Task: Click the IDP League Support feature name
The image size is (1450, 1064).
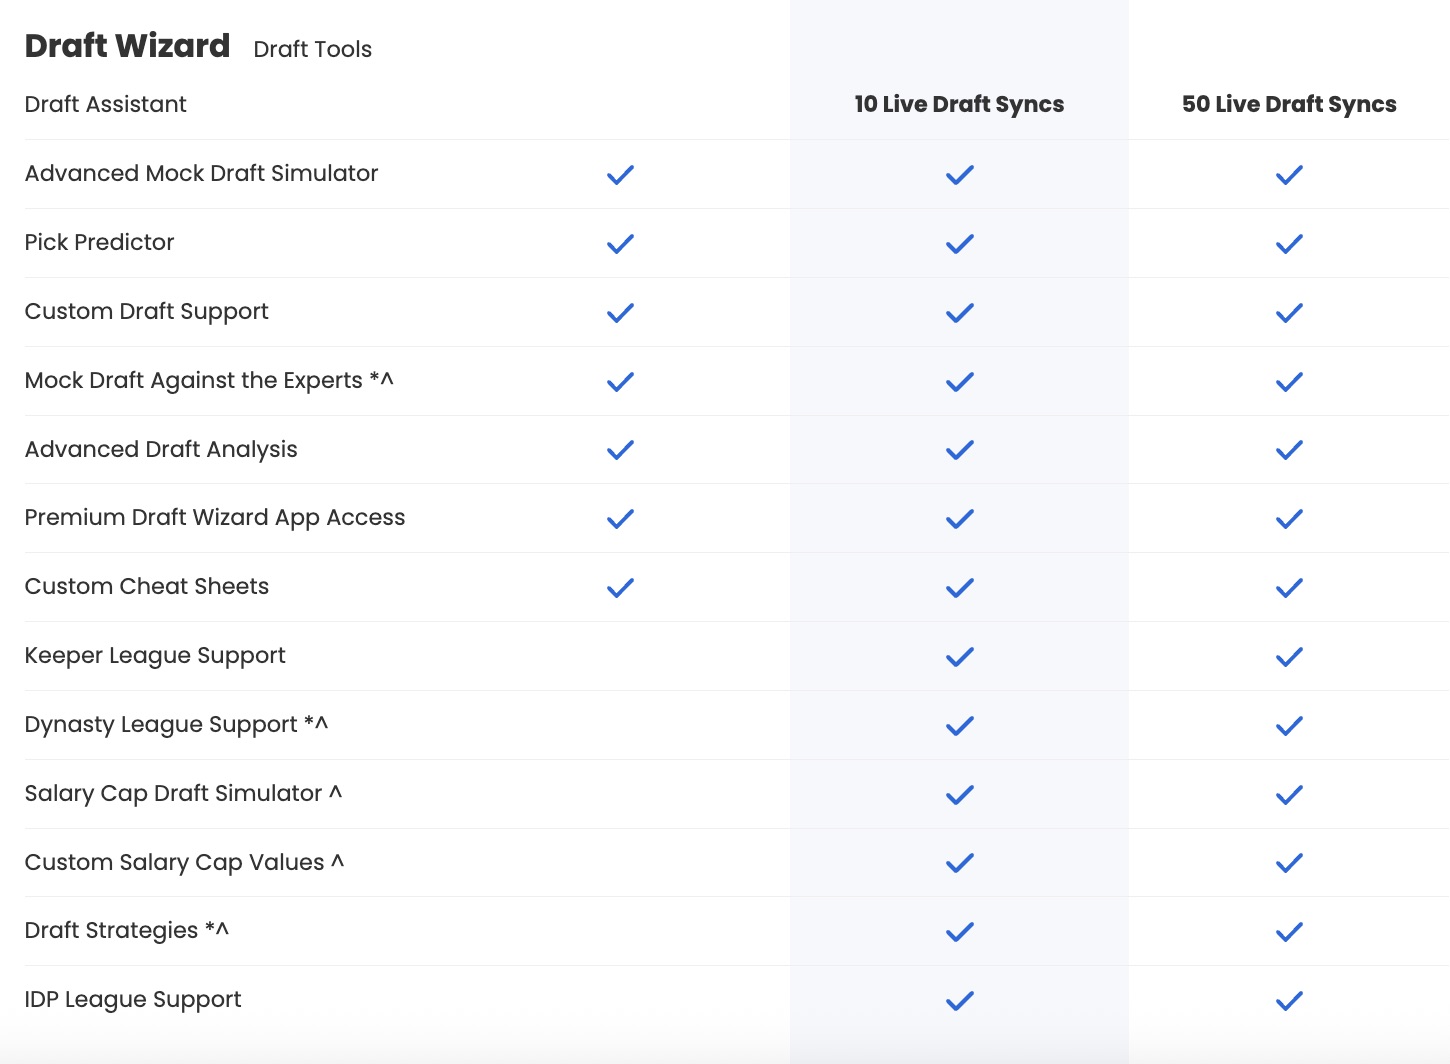Action: (x=133, y=1000)
